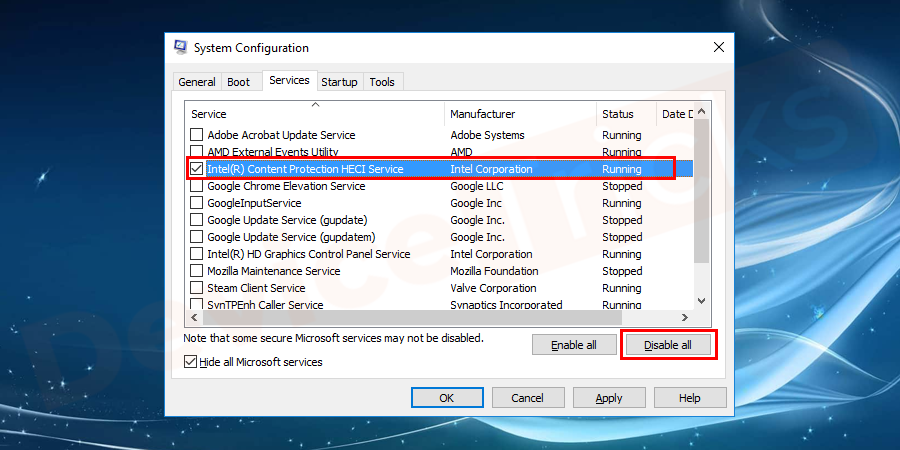This screenshot has height=450, width=900.
Task: Click the Cancel button
Action: pyautogui.click(x=528, y=398)
